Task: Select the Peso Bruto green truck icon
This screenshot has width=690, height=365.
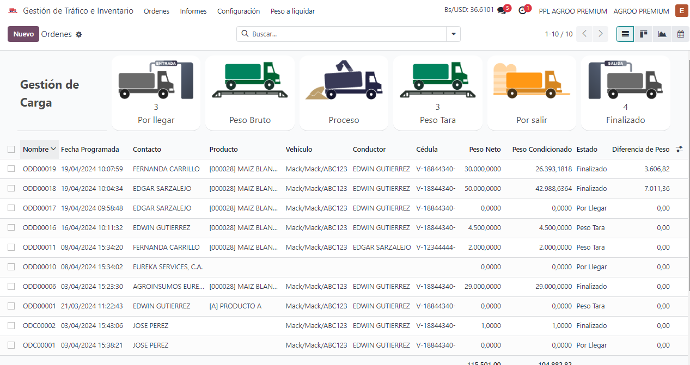Action: (x=250, y=80)
